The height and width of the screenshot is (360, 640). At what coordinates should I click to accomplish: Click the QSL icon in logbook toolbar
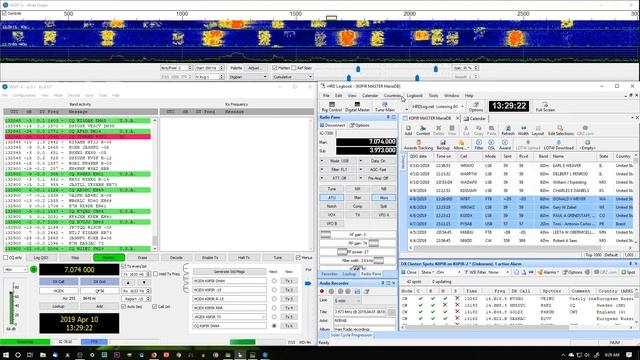click(491, 145)
